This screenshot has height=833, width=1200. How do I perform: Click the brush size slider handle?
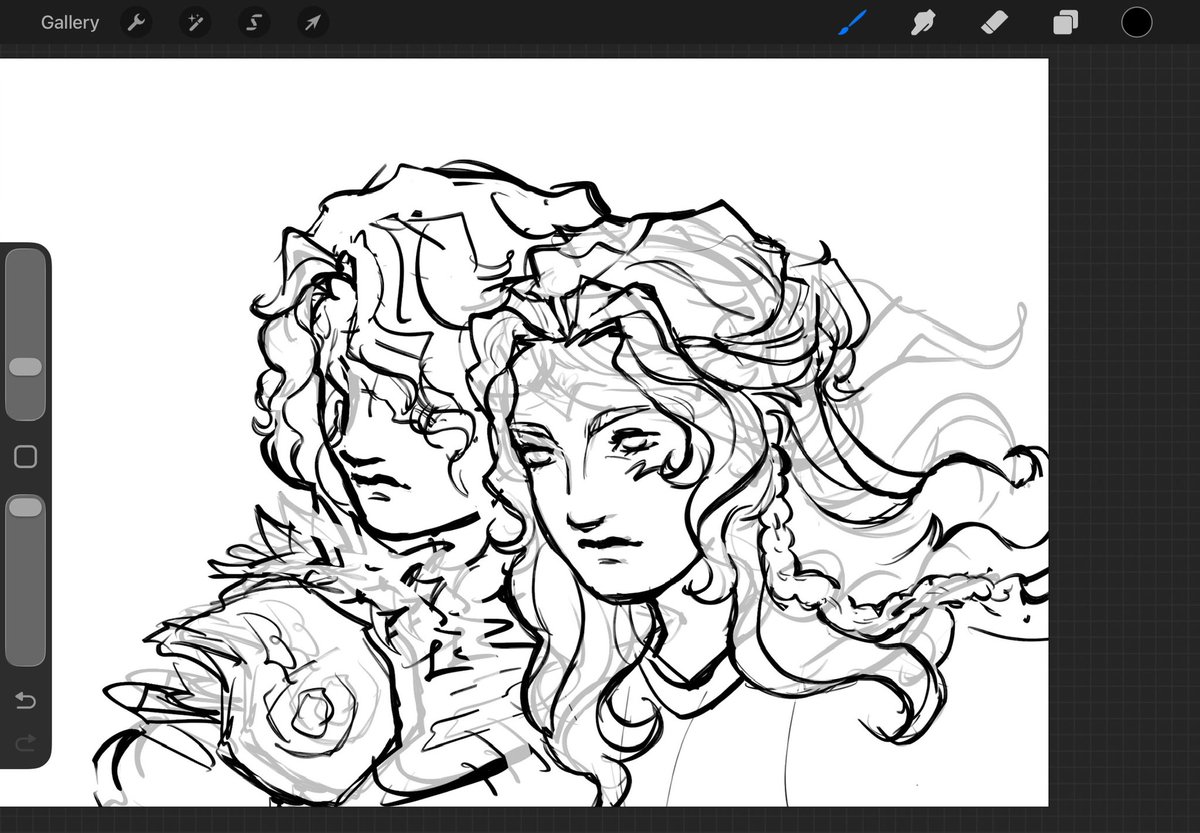click(x=25, y=367)
